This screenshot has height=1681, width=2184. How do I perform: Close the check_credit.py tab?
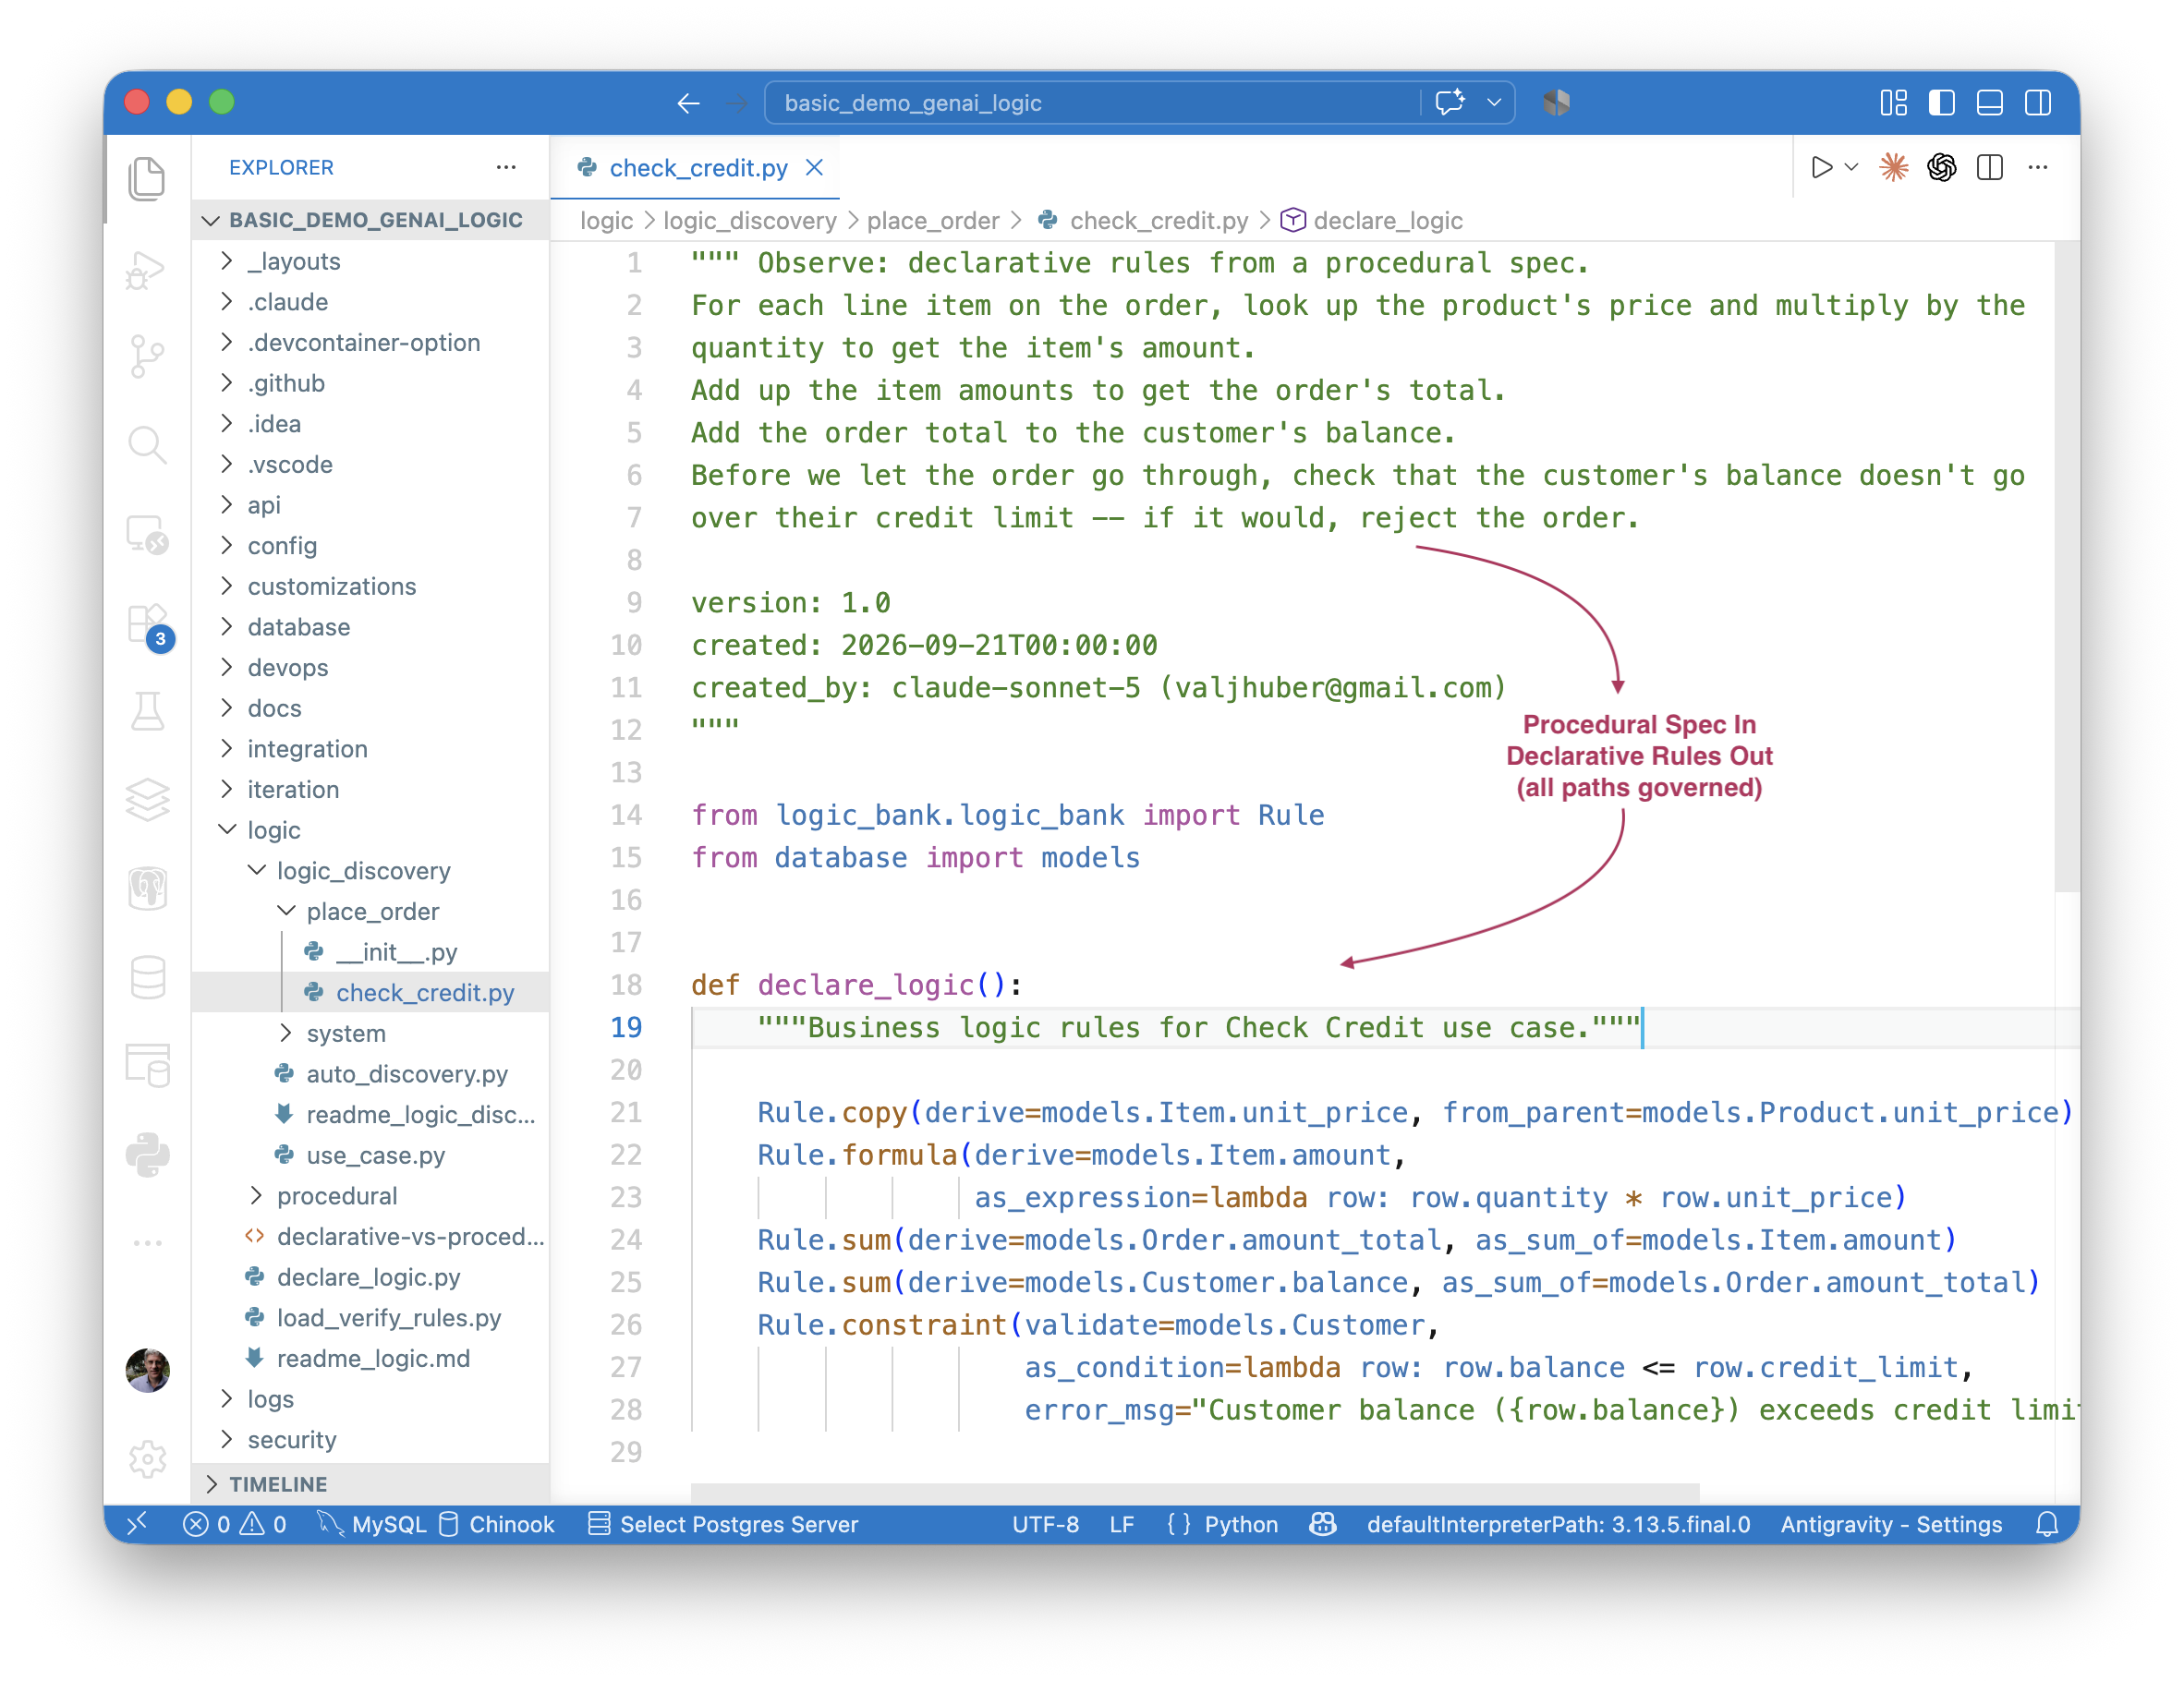coord(815,167)
